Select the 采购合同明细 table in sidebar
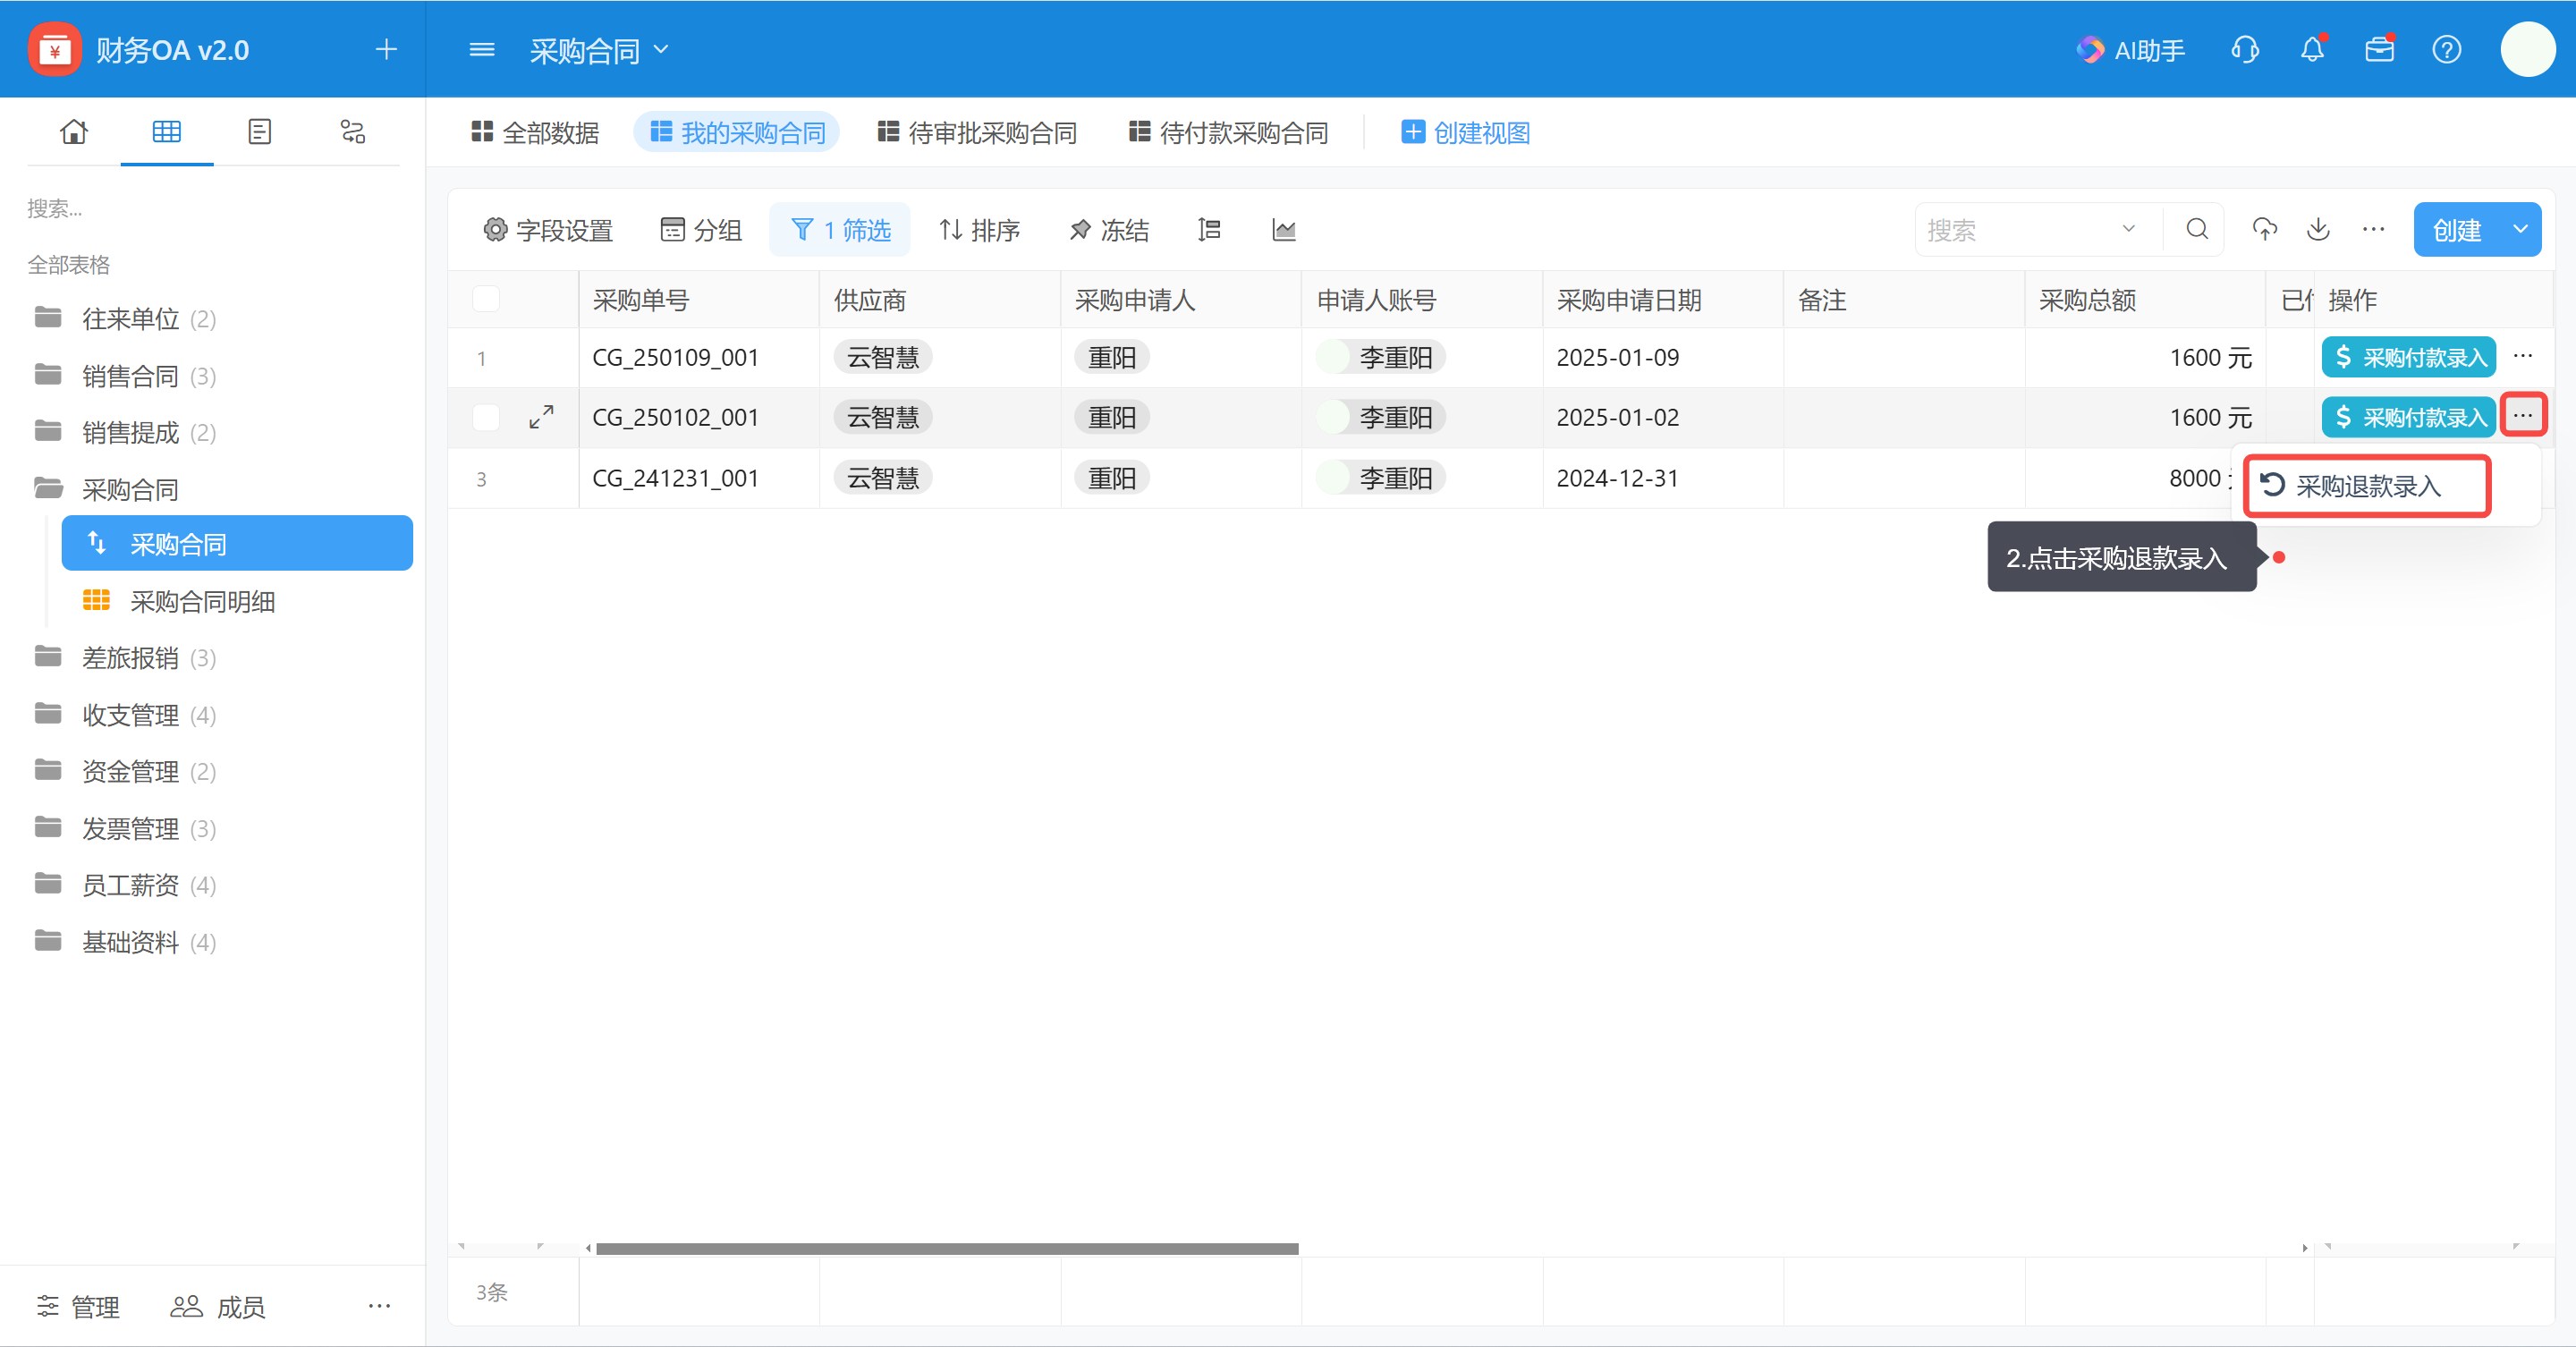The height and width of the screenshot is (1347, 2576). (202, 601)
